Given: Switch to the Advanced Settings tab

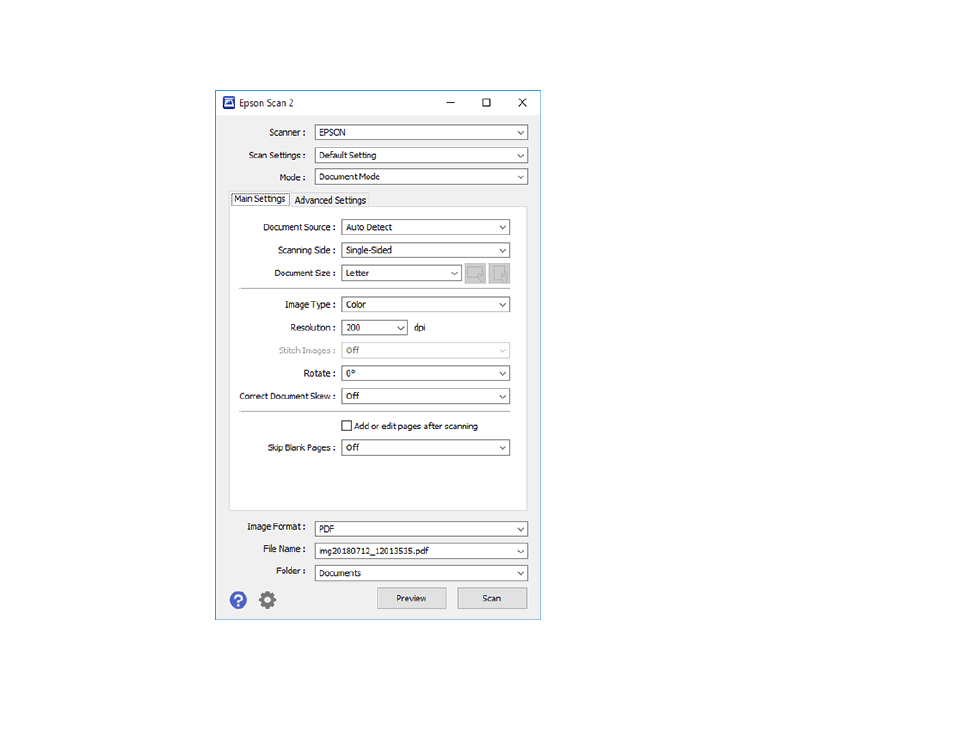Looking at the screenshot, I should [x=330, y=200].
